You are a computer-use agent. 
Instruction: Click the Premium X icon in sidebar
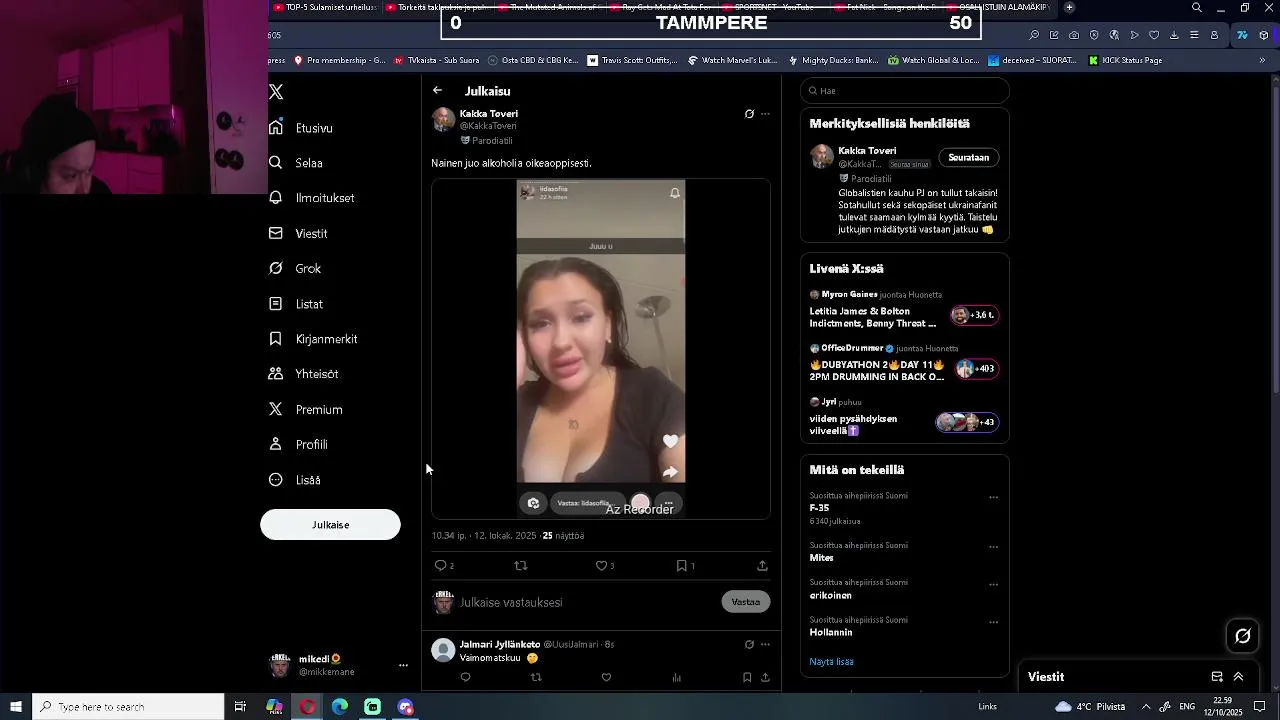click(276, 409)
